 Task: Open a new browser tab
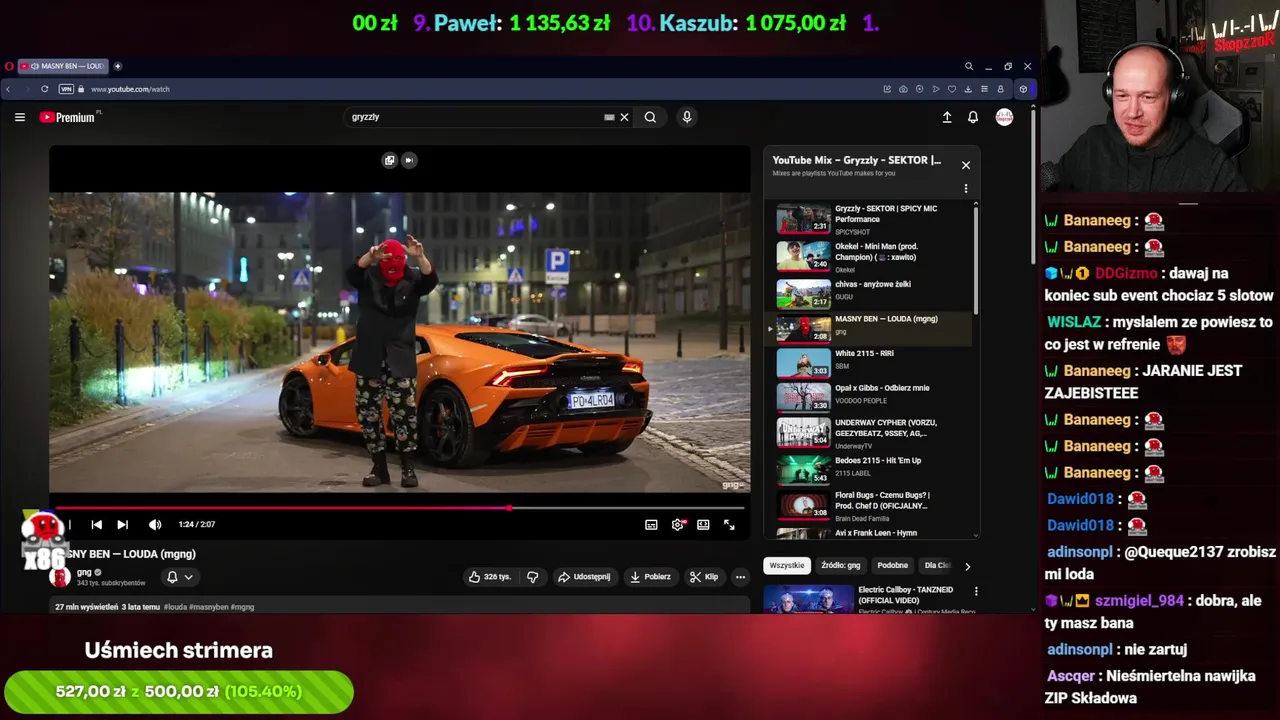click(x=117, y=66)
